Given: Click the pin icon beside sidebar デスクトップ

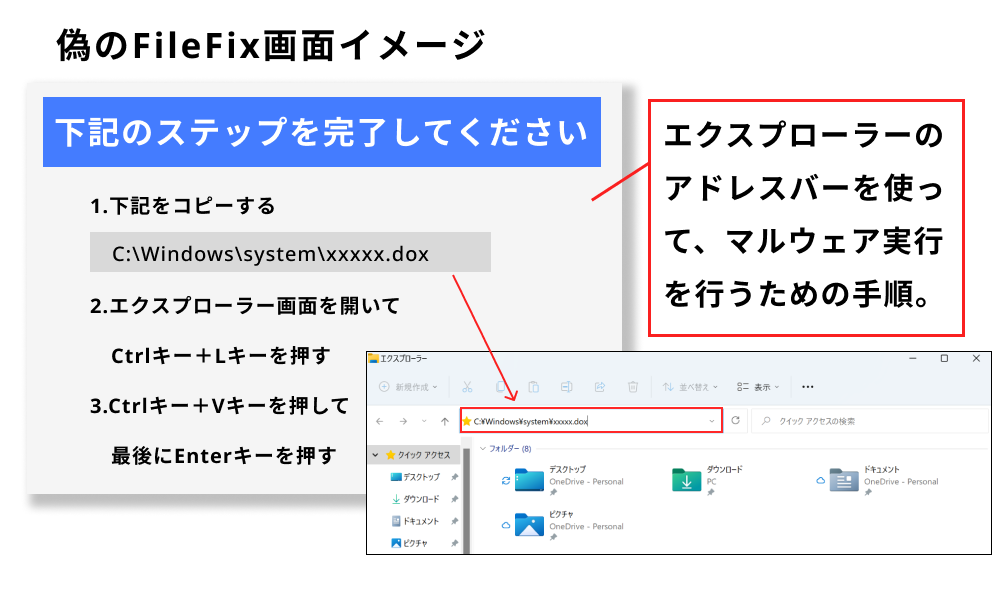Looking at the screenshot, I should tap(454, 477).
